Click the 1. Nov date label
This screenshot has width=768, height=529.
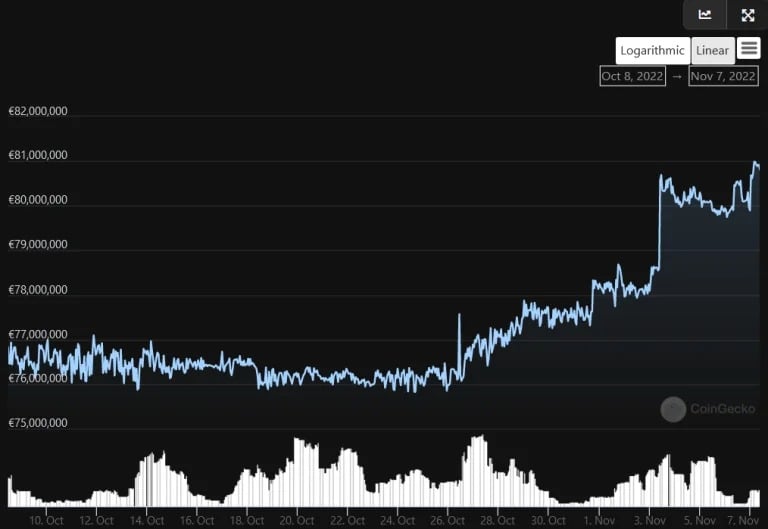599,520
